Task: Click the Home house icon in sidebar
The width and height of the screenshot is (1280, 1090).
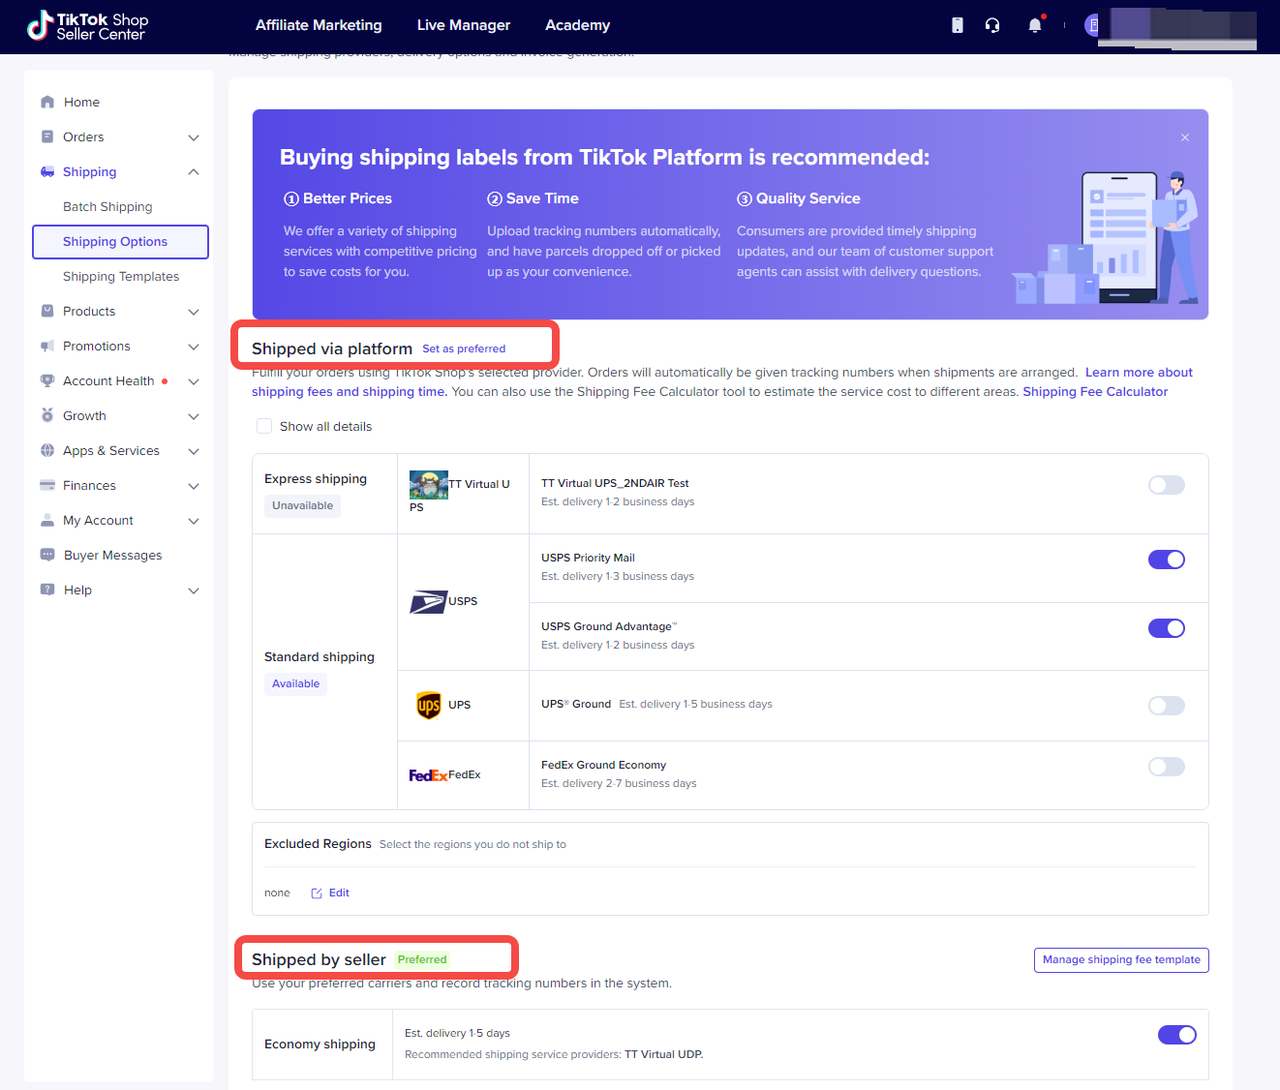Action: click(47, 102)
